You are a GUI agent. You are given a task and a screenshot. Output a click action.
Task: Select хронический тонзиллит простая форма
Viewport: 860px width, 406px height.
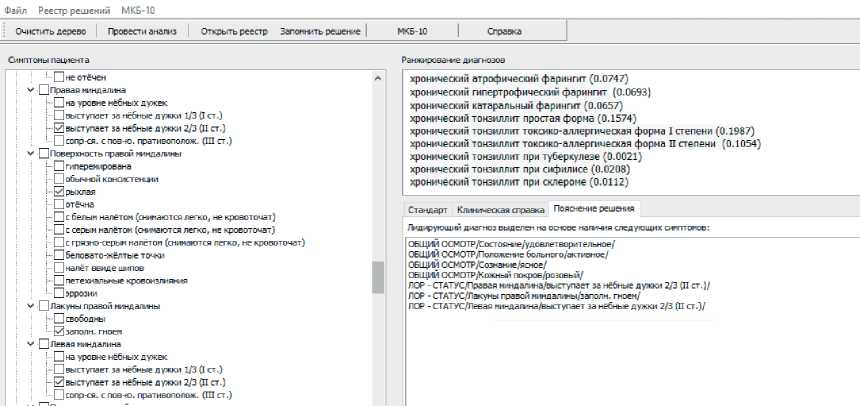point(523,118)
